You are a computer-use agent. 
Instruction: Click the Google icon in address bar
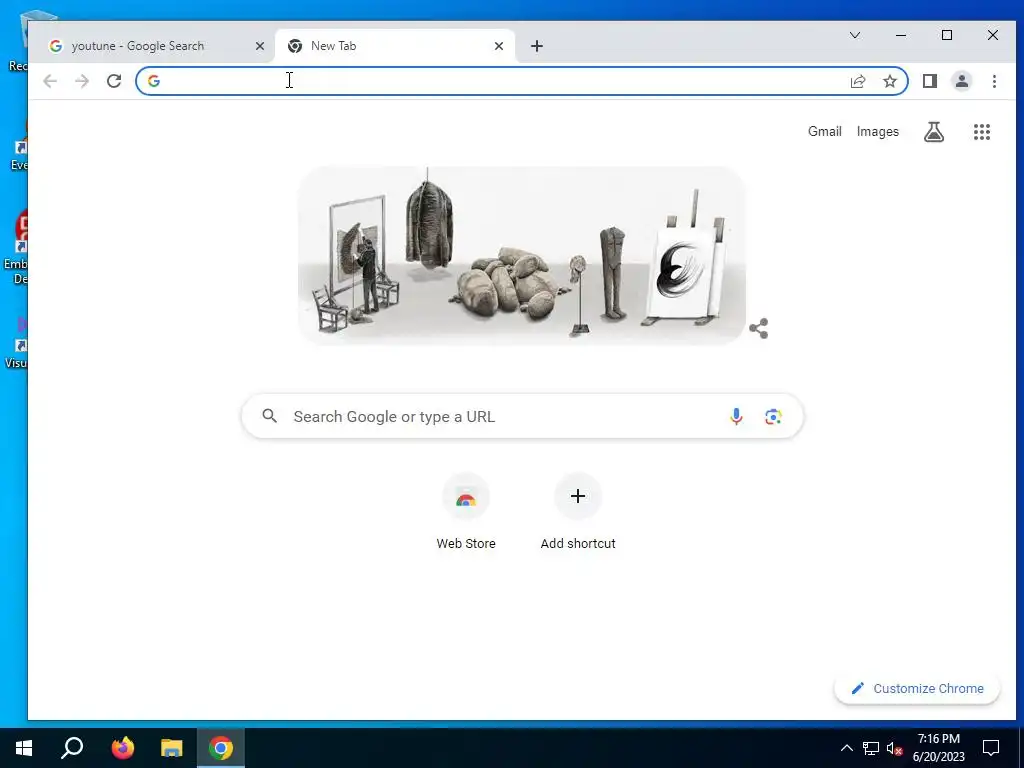[x=154, y=81]
